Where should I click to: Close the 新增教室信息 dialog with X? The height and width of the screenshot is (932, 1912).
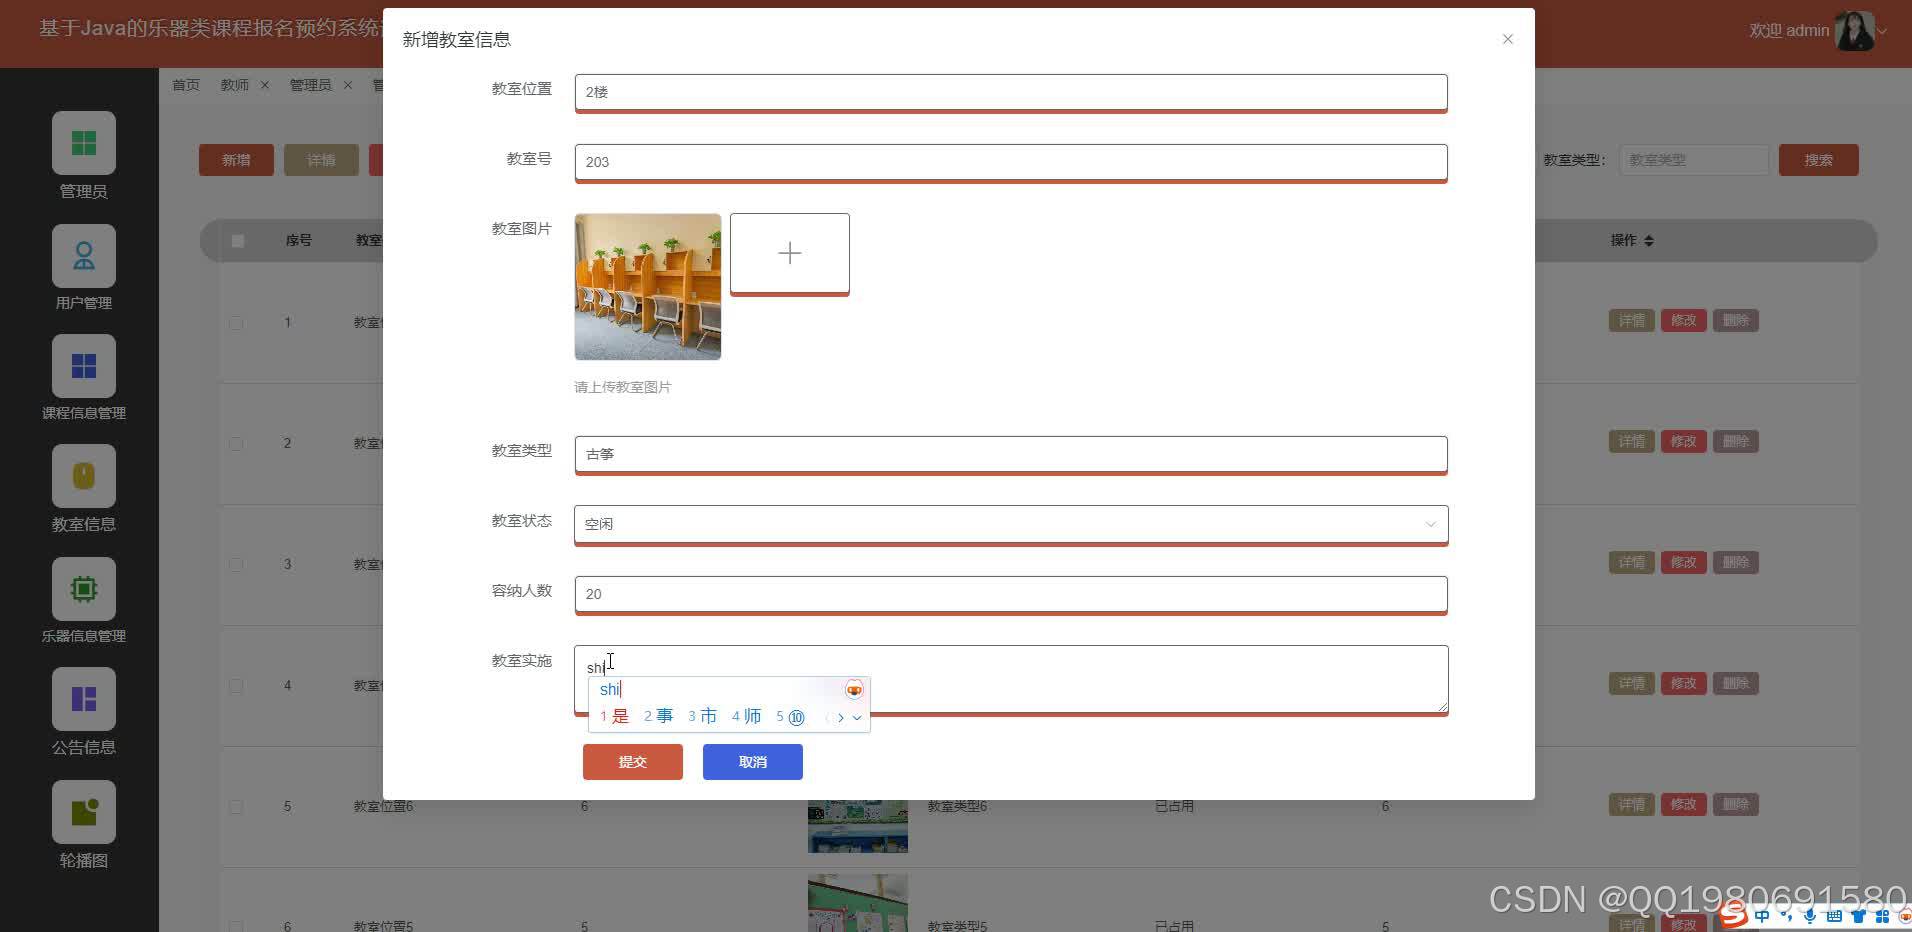pyautogui.click(x=1508, y=39)
